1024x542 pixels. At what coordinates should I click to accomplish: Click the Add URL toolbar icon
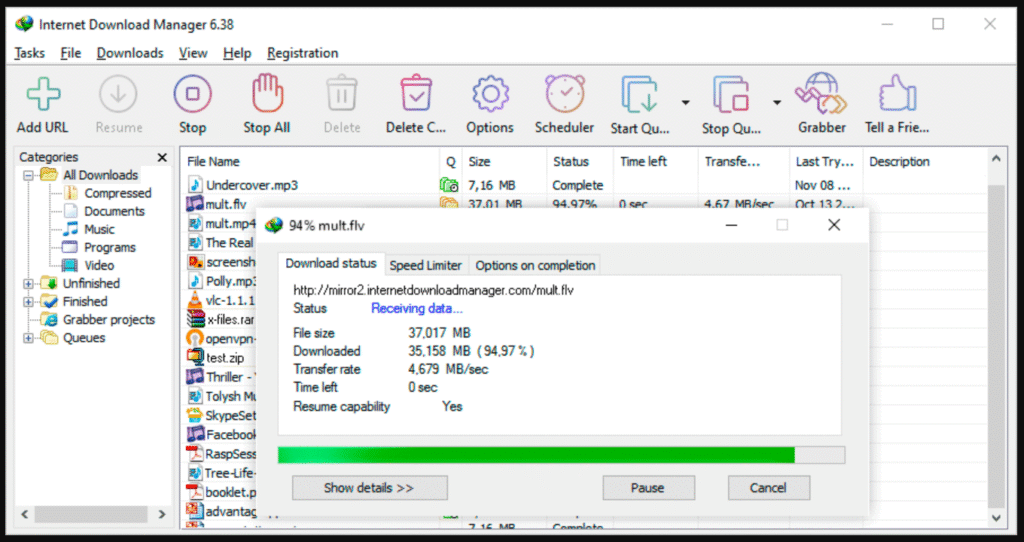click(x=42, y=95)
